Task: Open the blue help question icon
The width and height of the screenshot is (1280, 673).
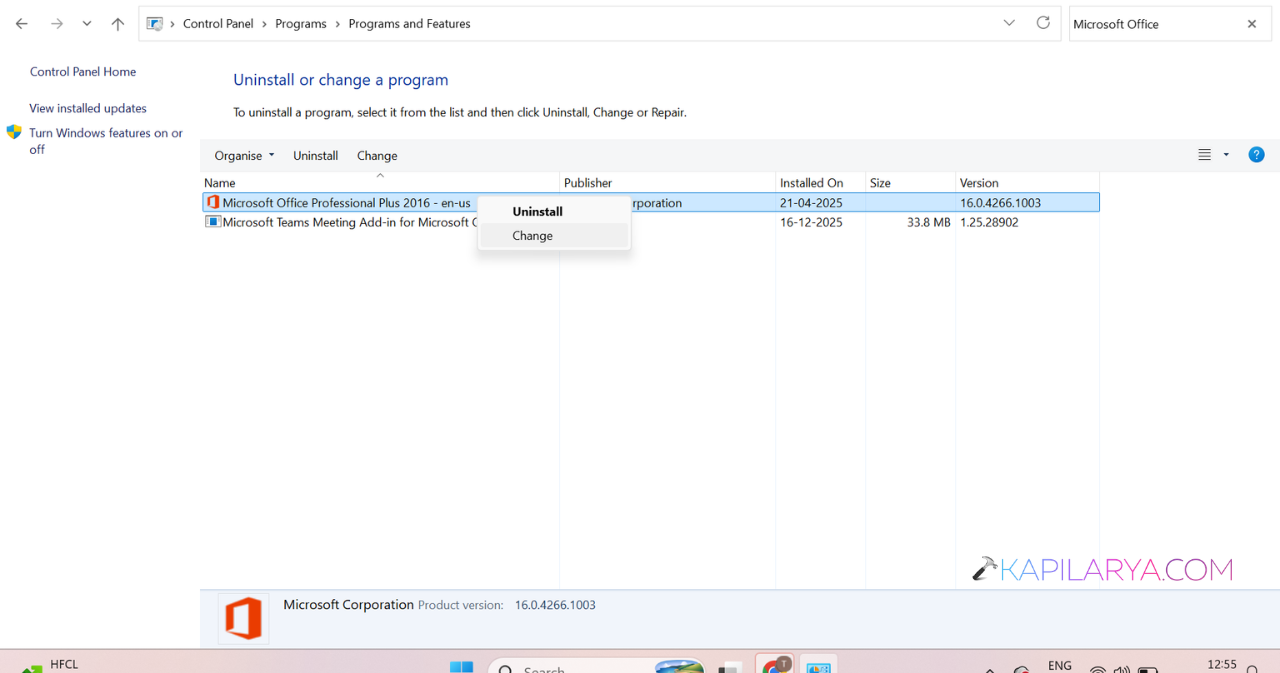Action: point(1257,155)
